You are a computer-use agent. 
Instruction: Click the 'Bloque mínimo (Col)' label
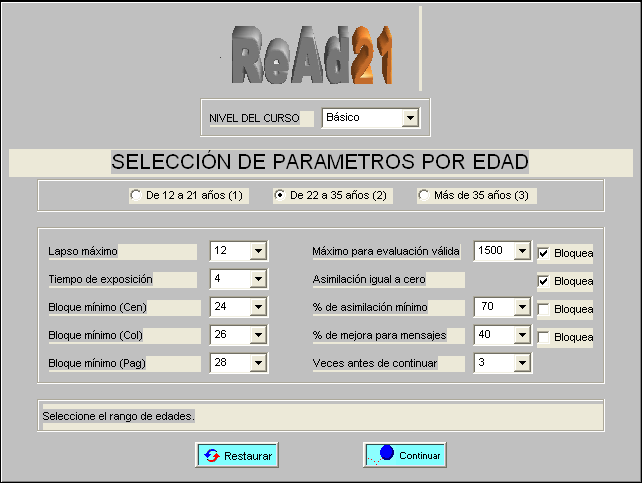tap(95, 335)
